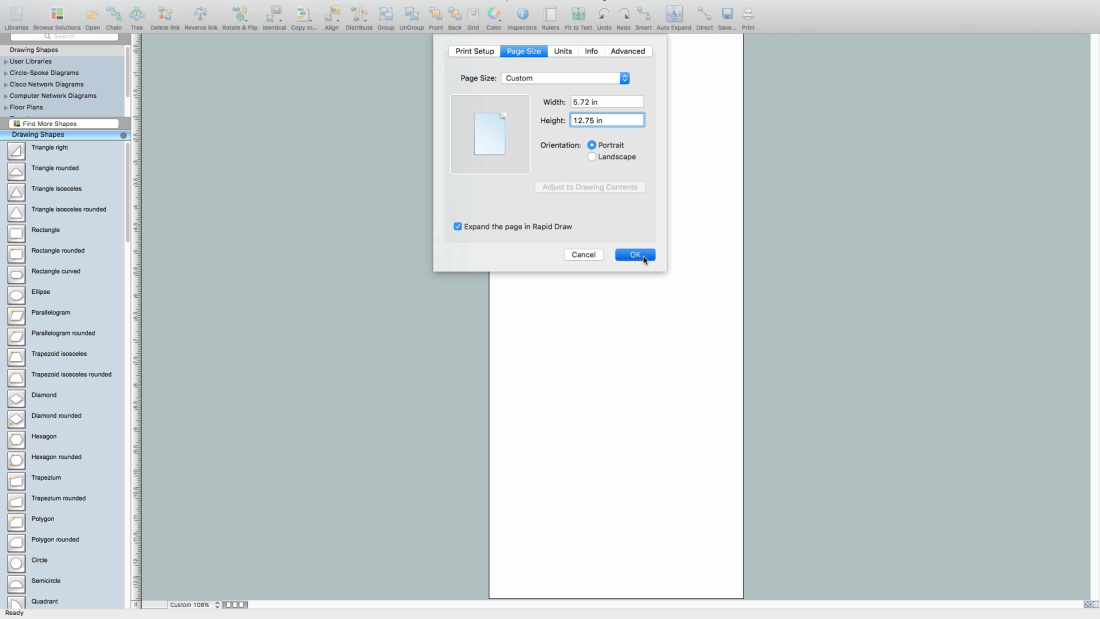Open the Libraries toolbar icon
1100x619 pixels.
[16, 15]
